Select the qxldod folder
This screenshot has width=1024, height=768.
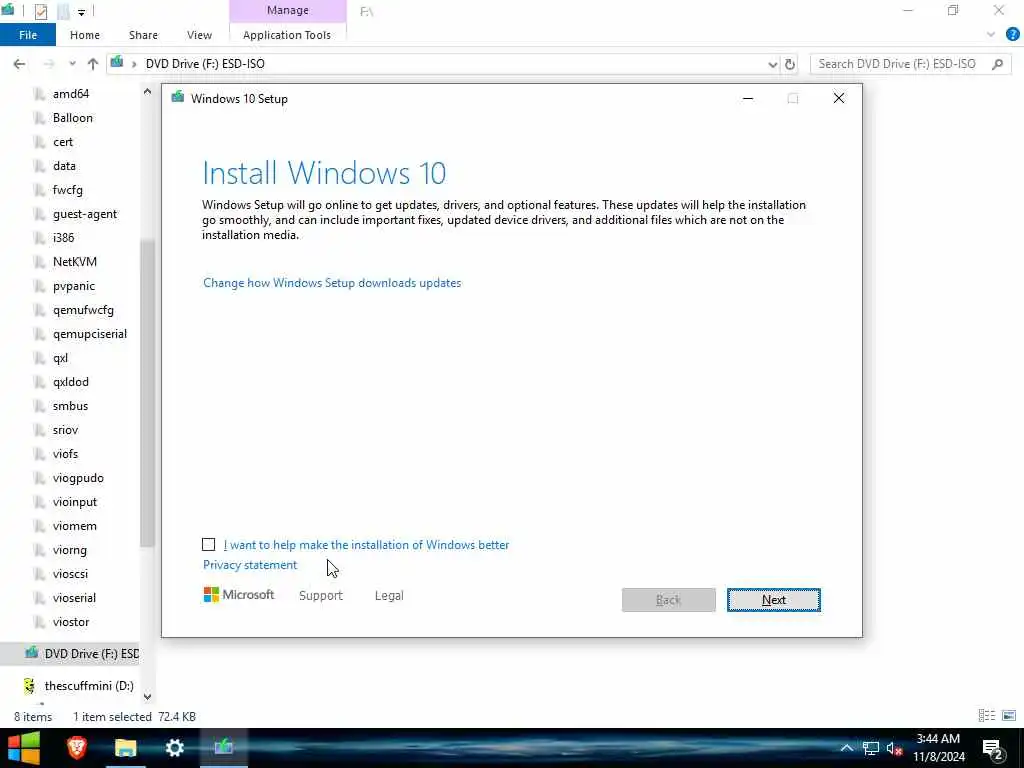[71, 382]
